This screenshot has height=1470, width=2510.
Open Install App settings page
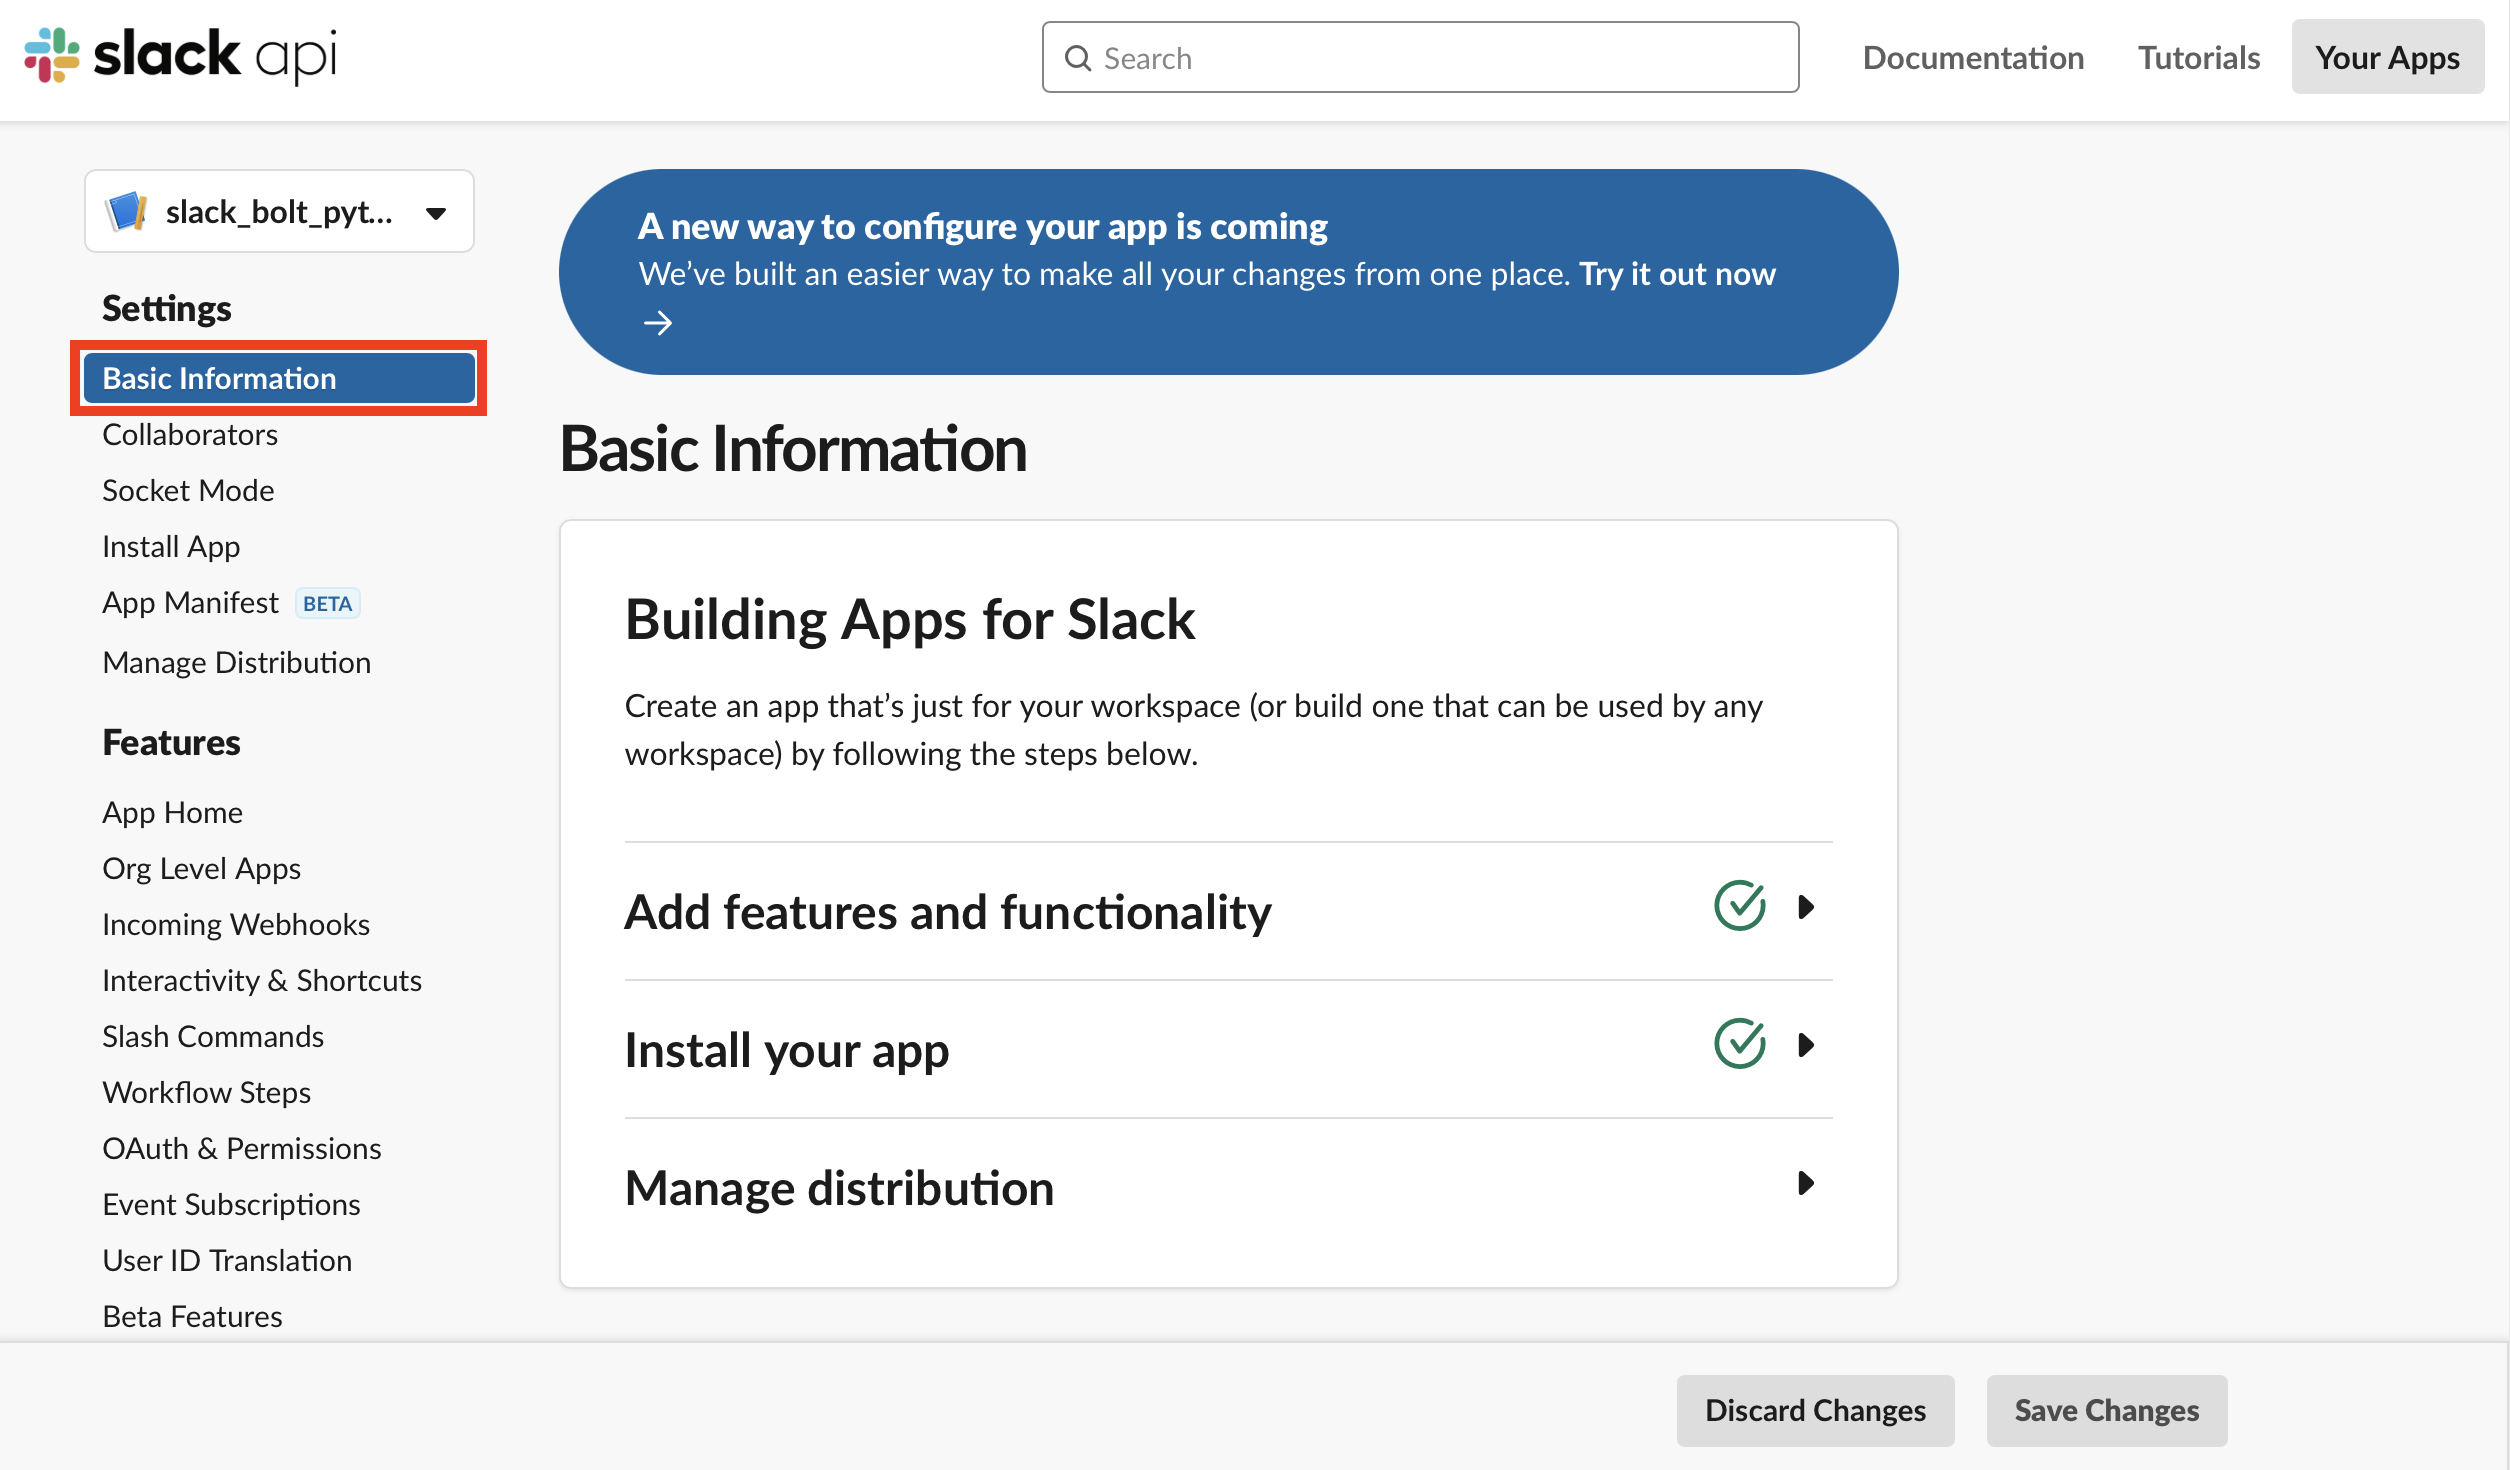(x=171, y=546)
